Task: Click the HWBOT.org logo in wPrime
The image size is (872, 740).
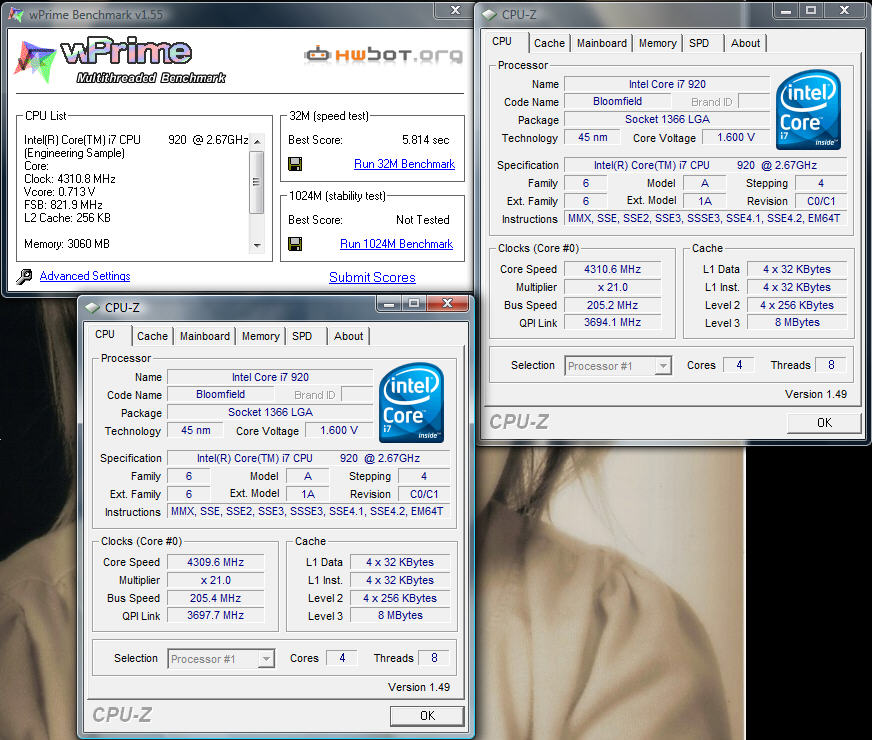Action: (383, 54)
